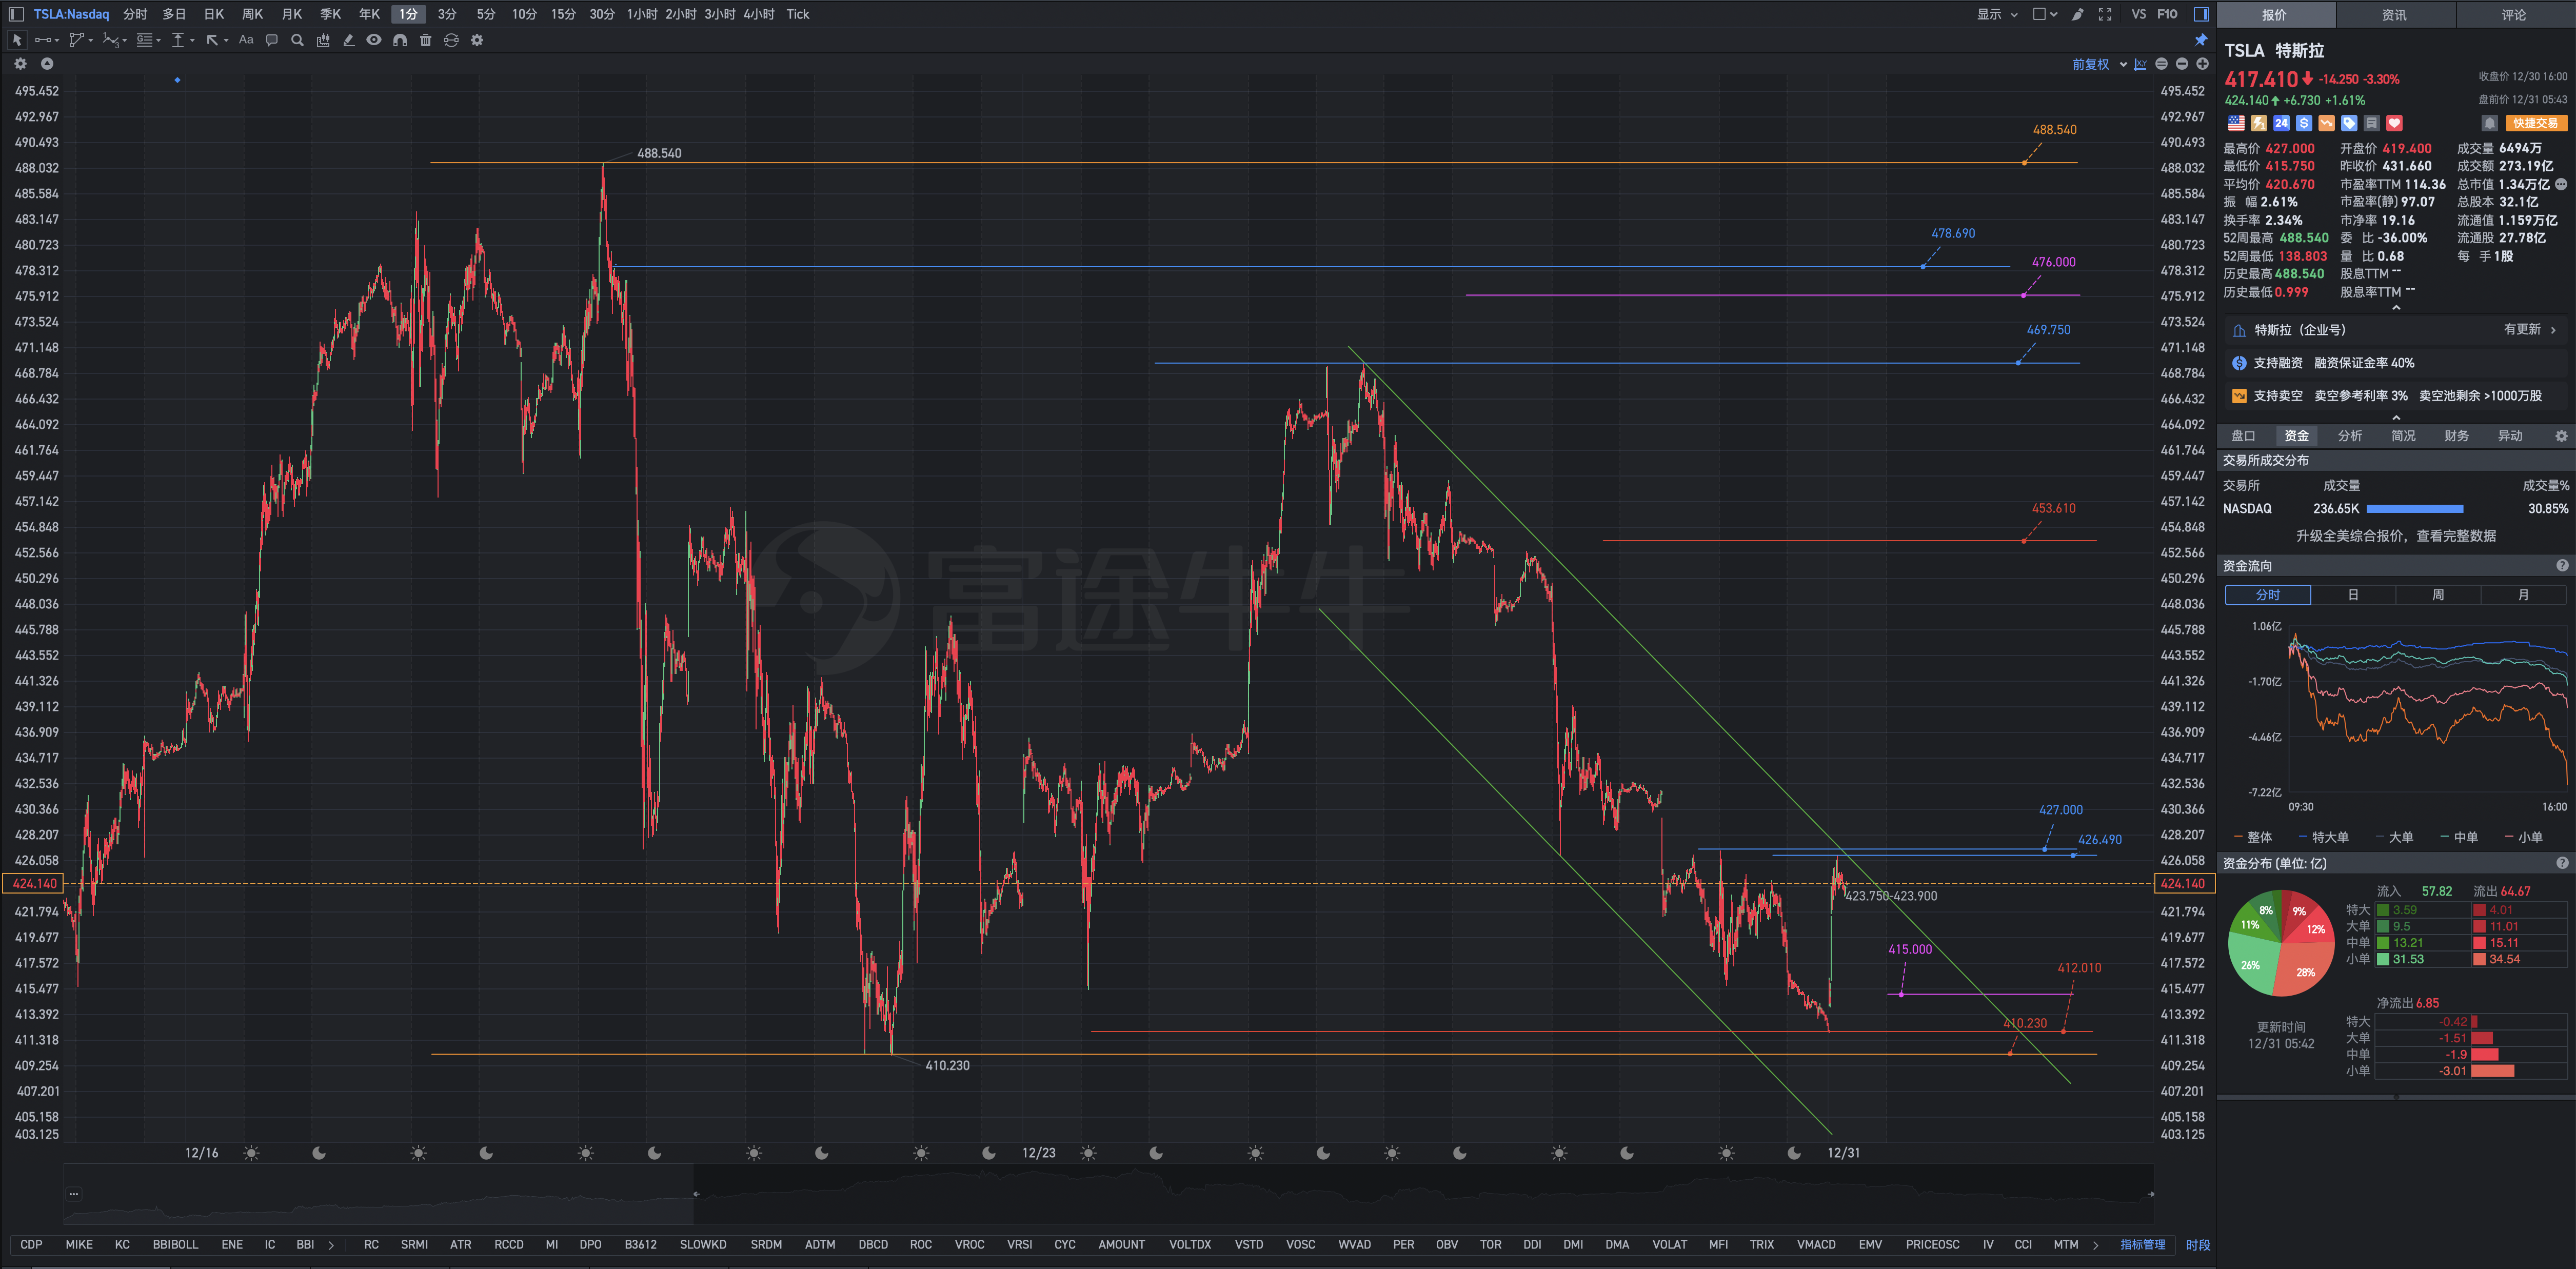Open the notes icon beside the tag
The height and width of the screenshot is (1269, 2576).
2372,123
